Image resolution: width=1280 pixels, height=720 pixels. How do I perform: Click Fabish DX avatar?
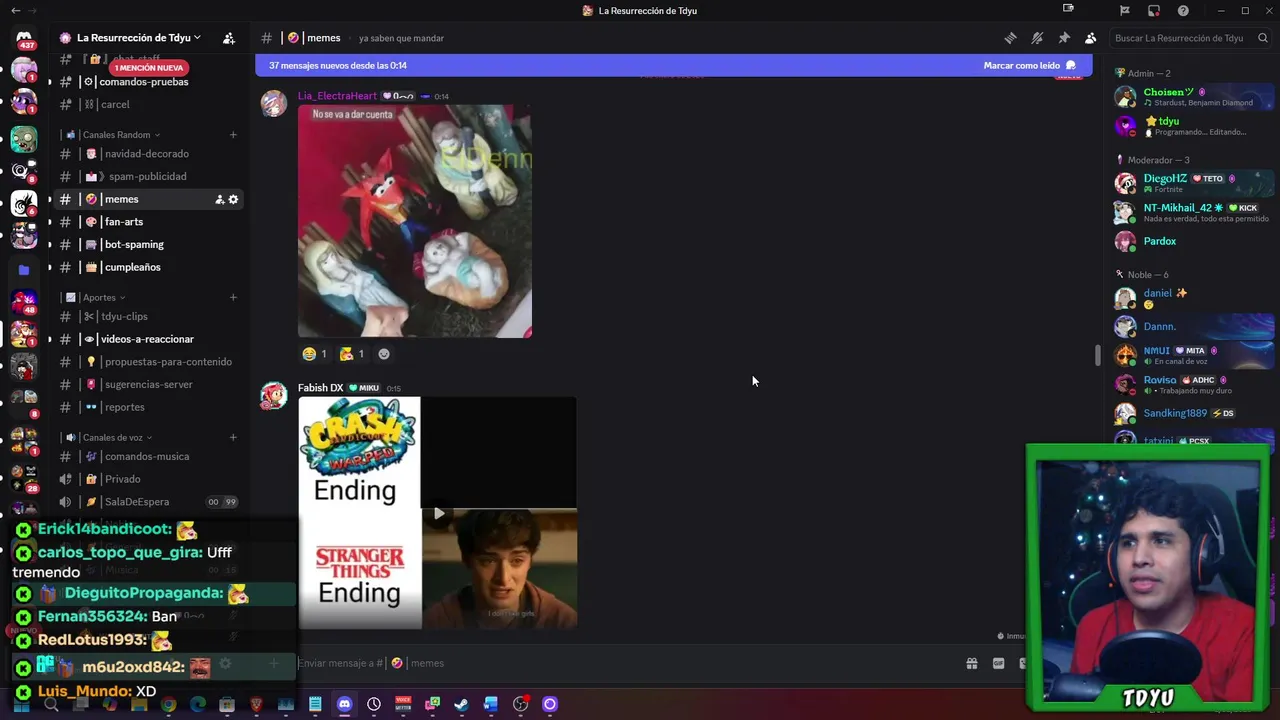[x=273, y=395]
